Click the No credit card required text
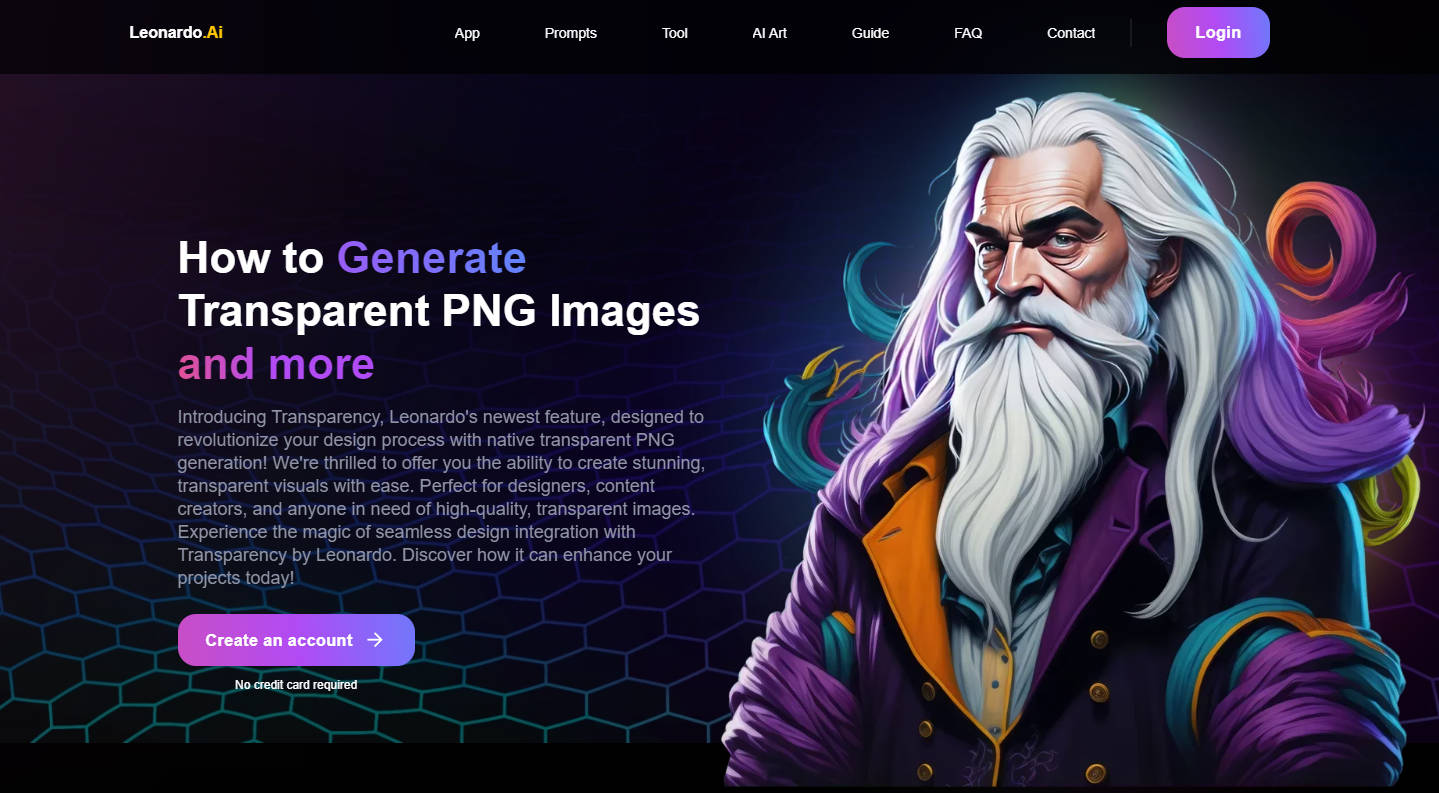 point(296,685)
